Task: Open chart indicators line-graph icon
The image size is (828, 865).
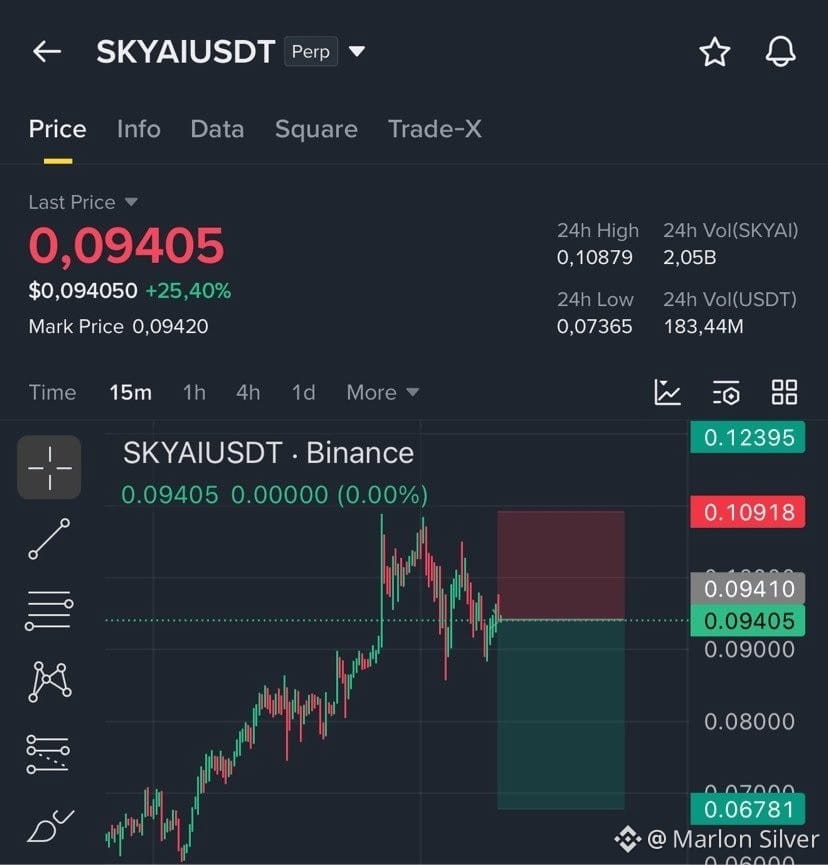Action: (x=667, y=392)
